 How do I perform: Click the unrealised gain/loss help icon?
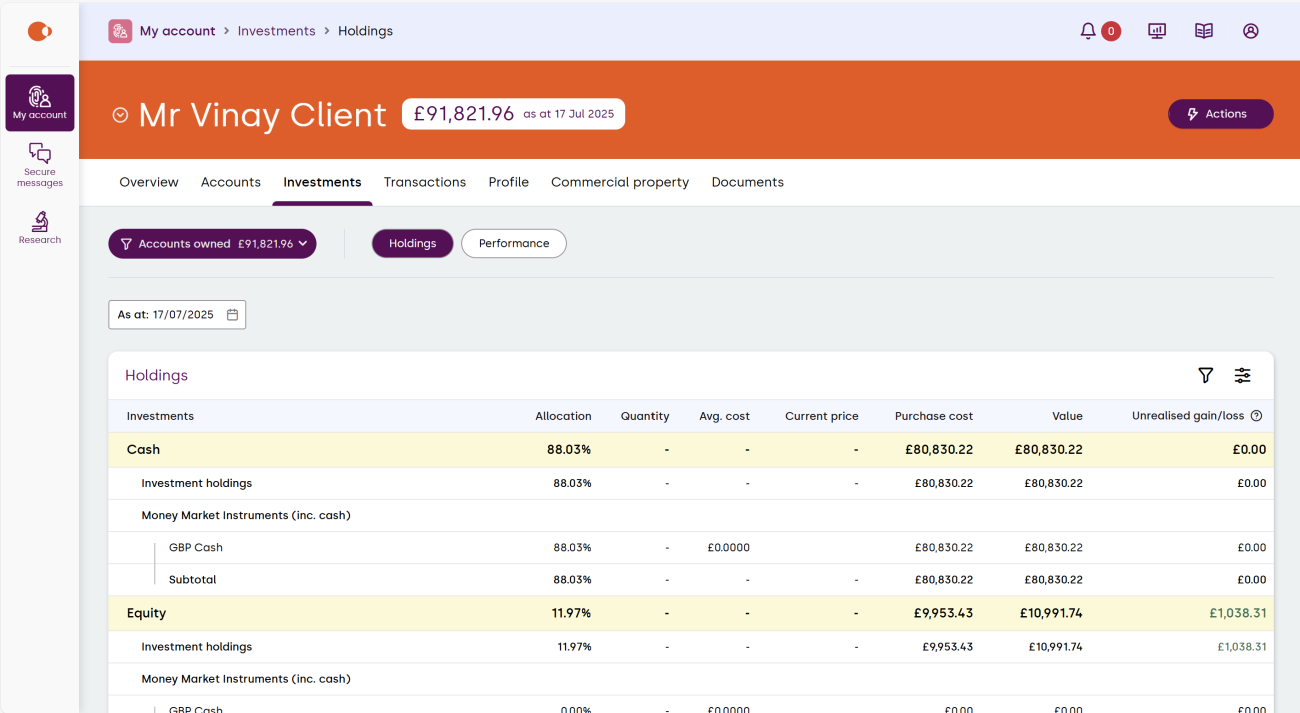click(1257, 416)
